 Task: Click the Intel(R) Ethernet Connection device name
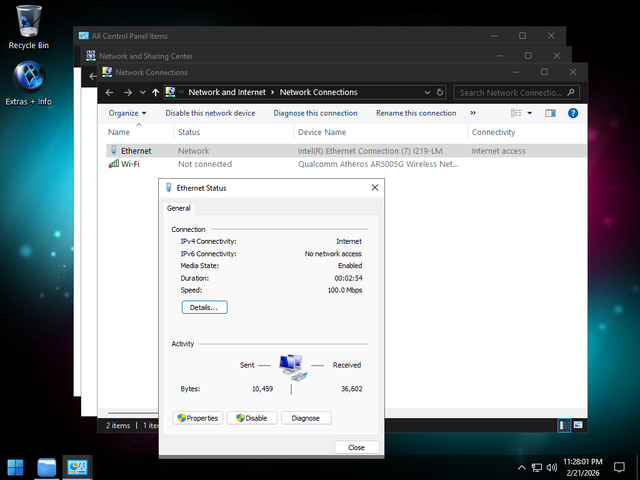(370, 151)
